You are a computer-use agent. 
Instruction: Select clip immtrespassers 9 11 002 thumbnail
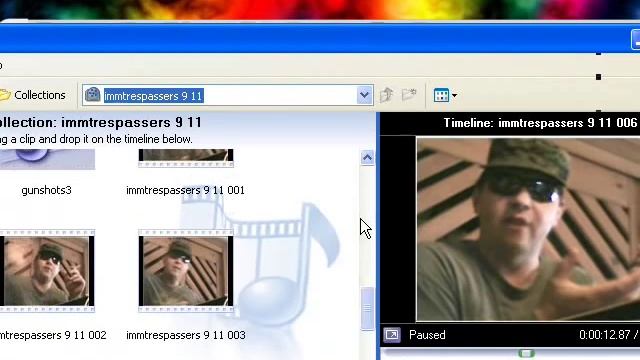tap(47, 271)
